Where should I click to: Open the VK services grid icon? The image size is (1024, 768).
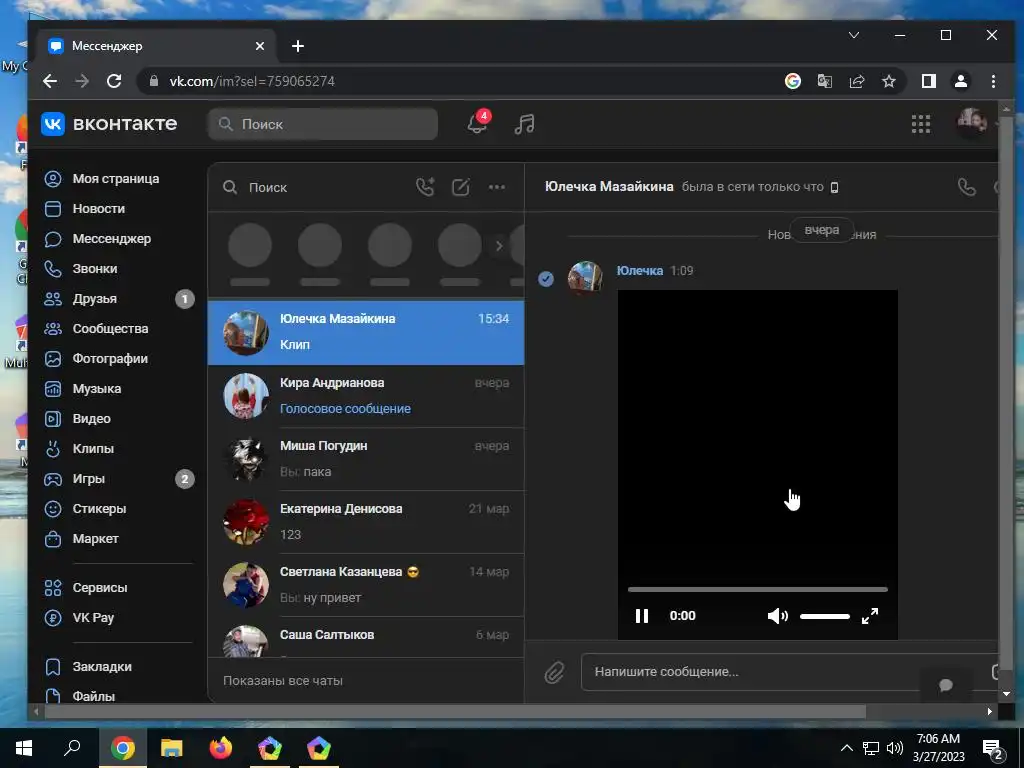[921, 124]
